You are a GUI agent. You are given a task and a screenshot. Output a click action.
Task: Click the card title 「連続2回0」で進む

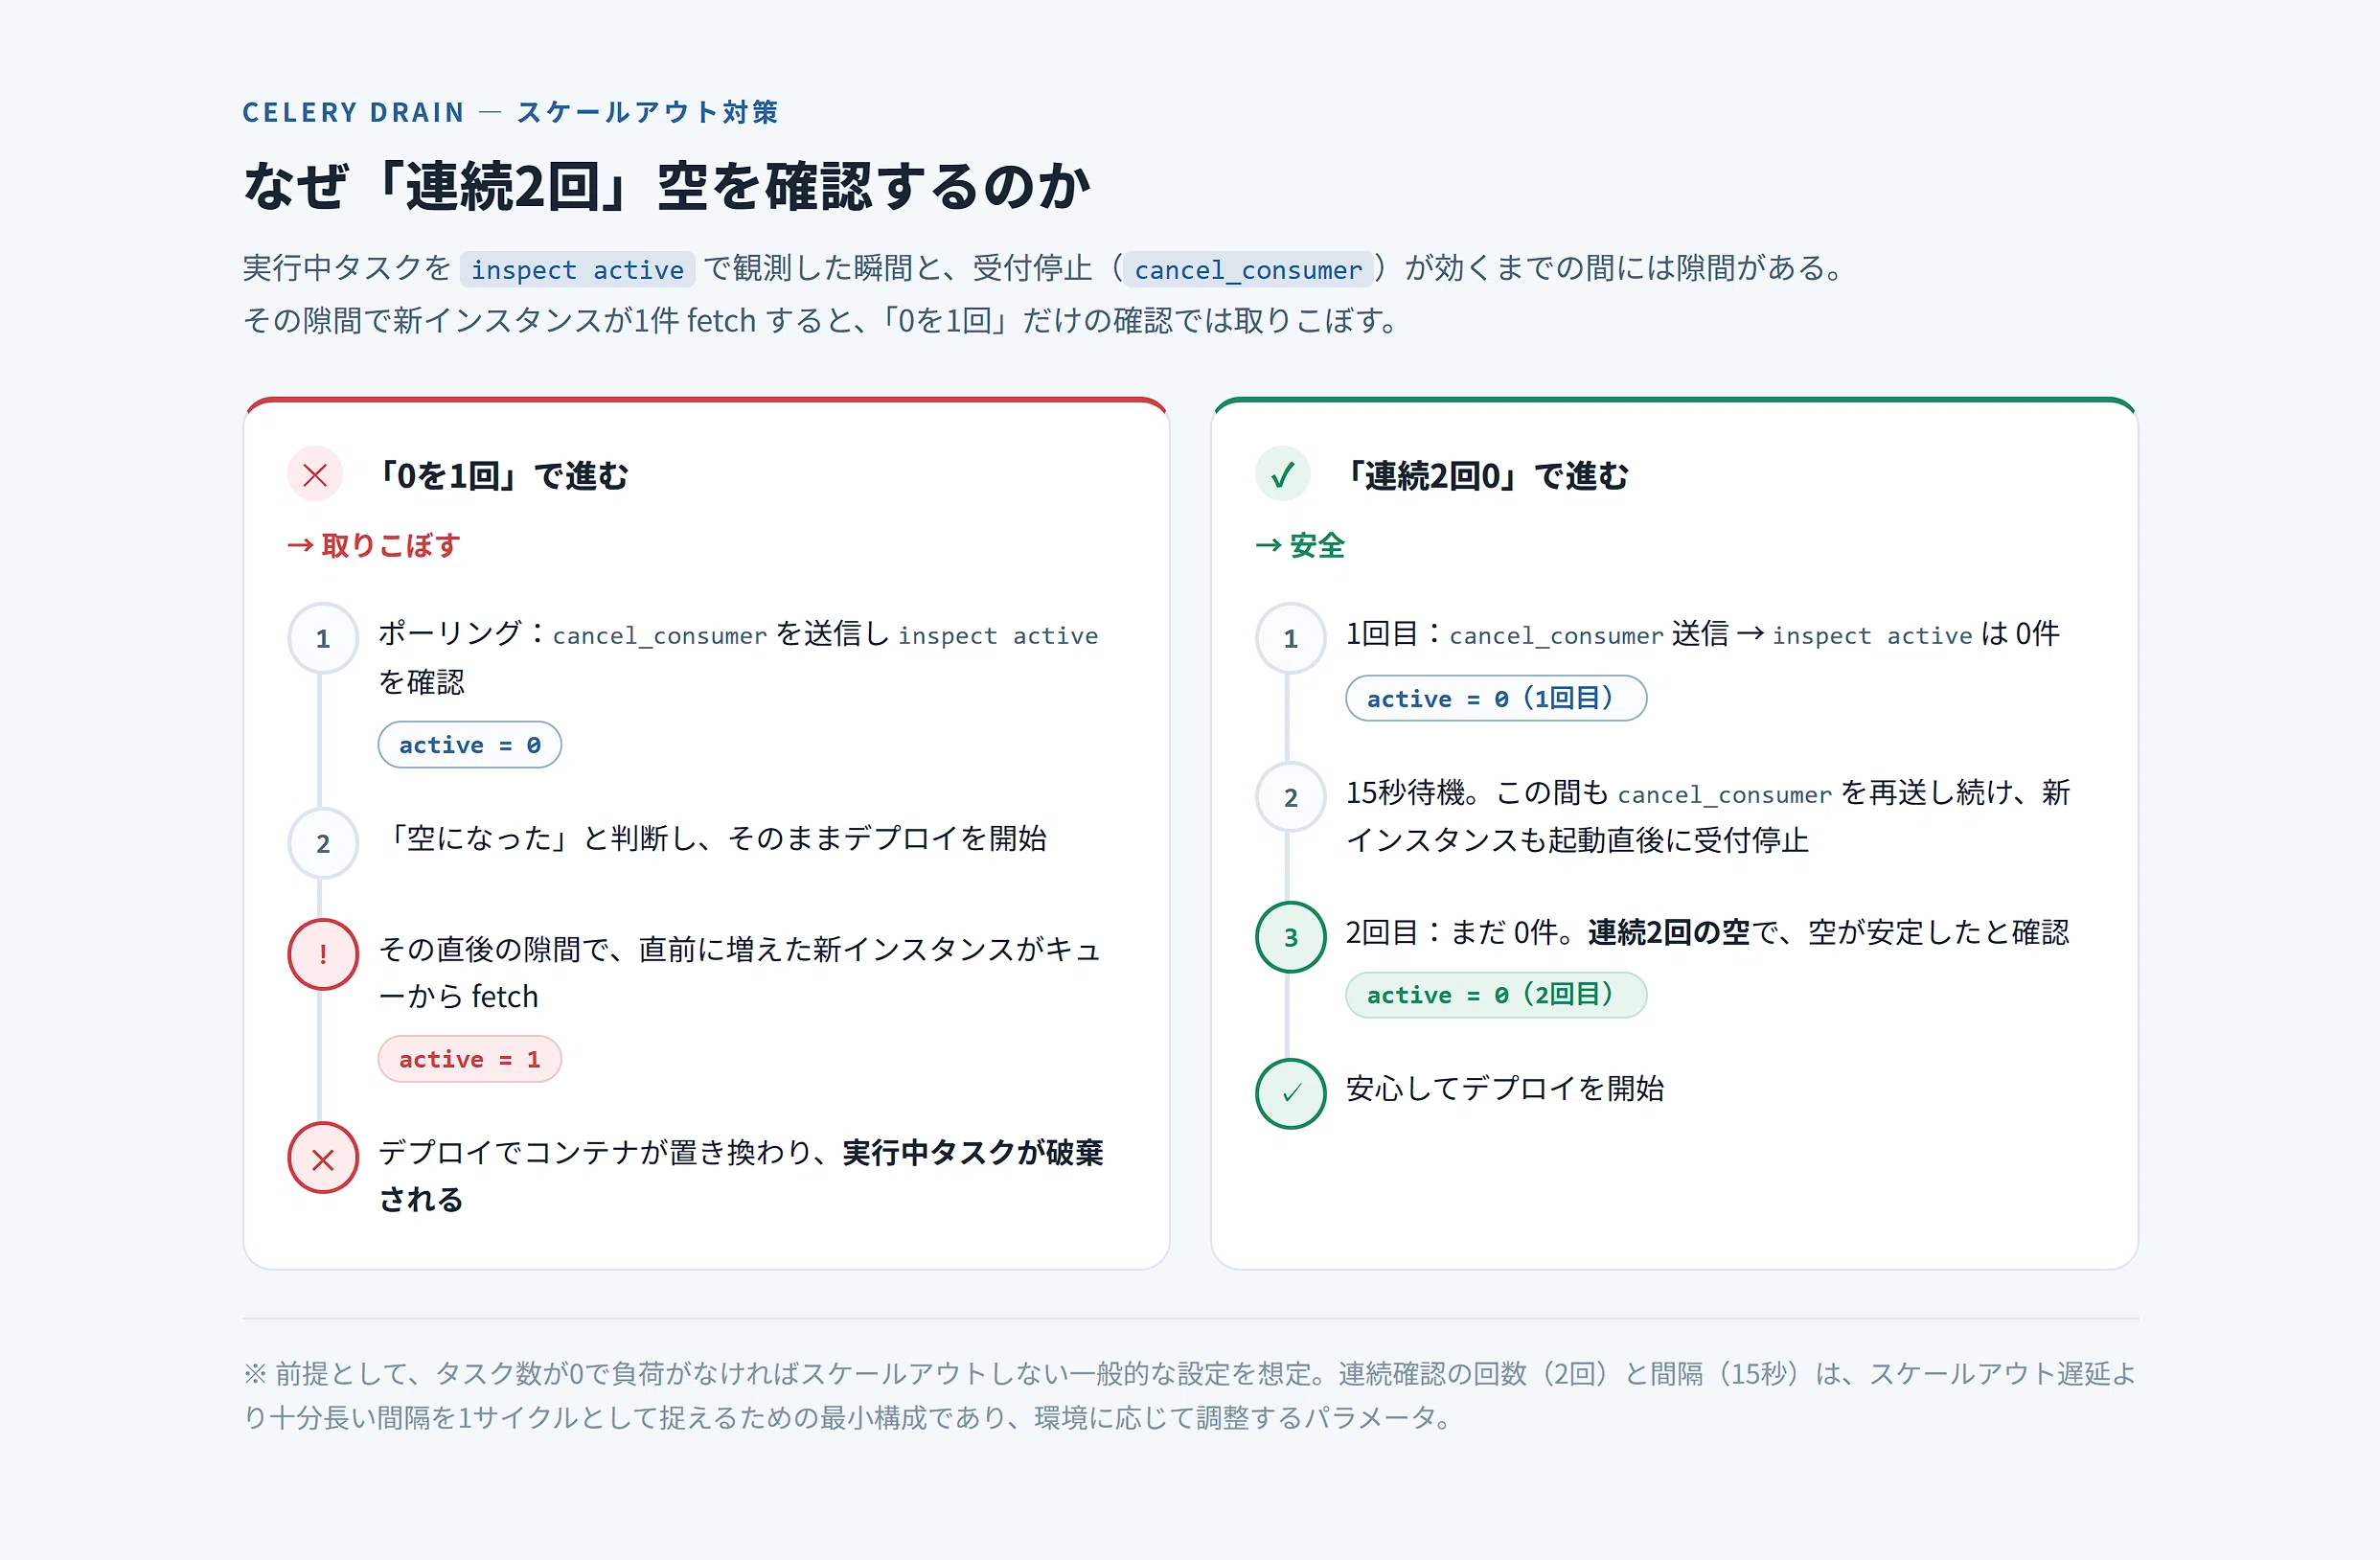[1486, 475]
